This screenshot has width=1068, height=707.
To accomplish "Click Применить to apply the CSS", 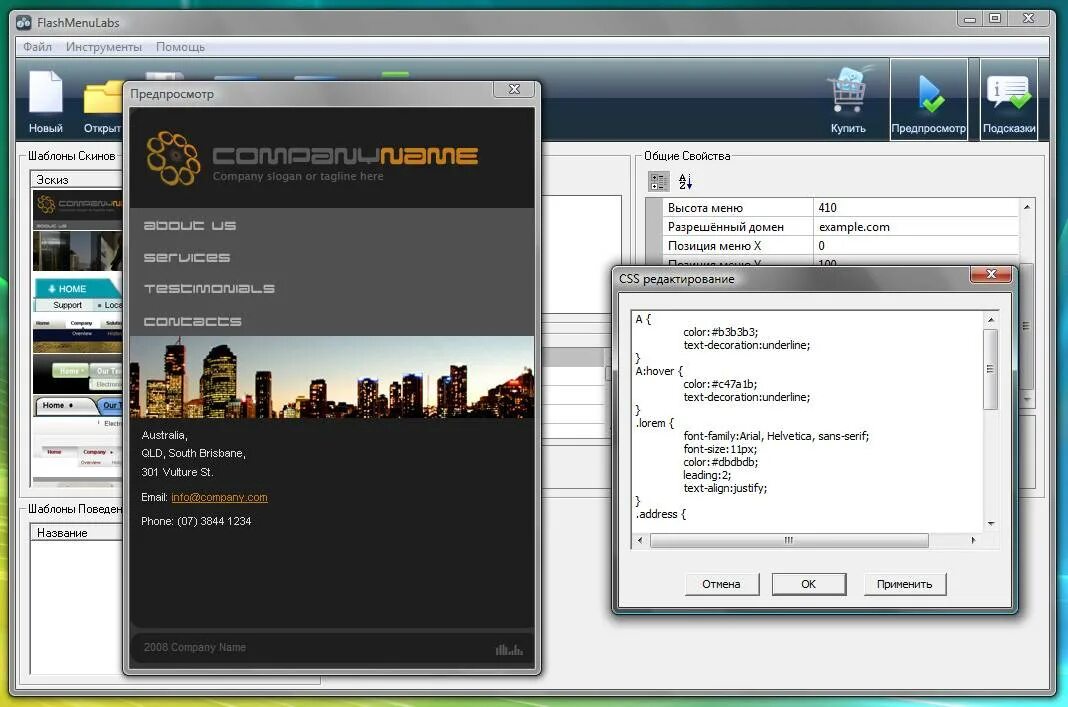I will pos(905,584).
